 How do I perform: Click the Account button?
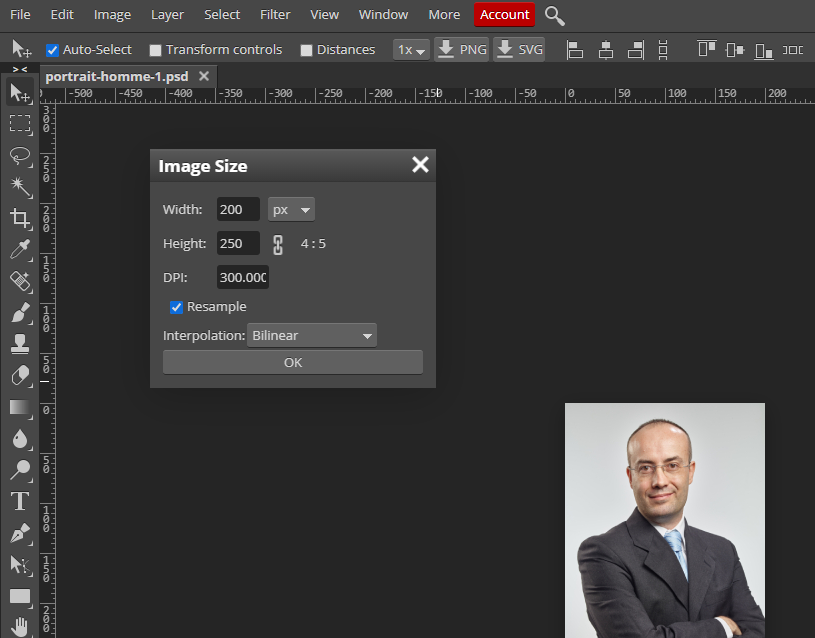(x=504, y=15)
